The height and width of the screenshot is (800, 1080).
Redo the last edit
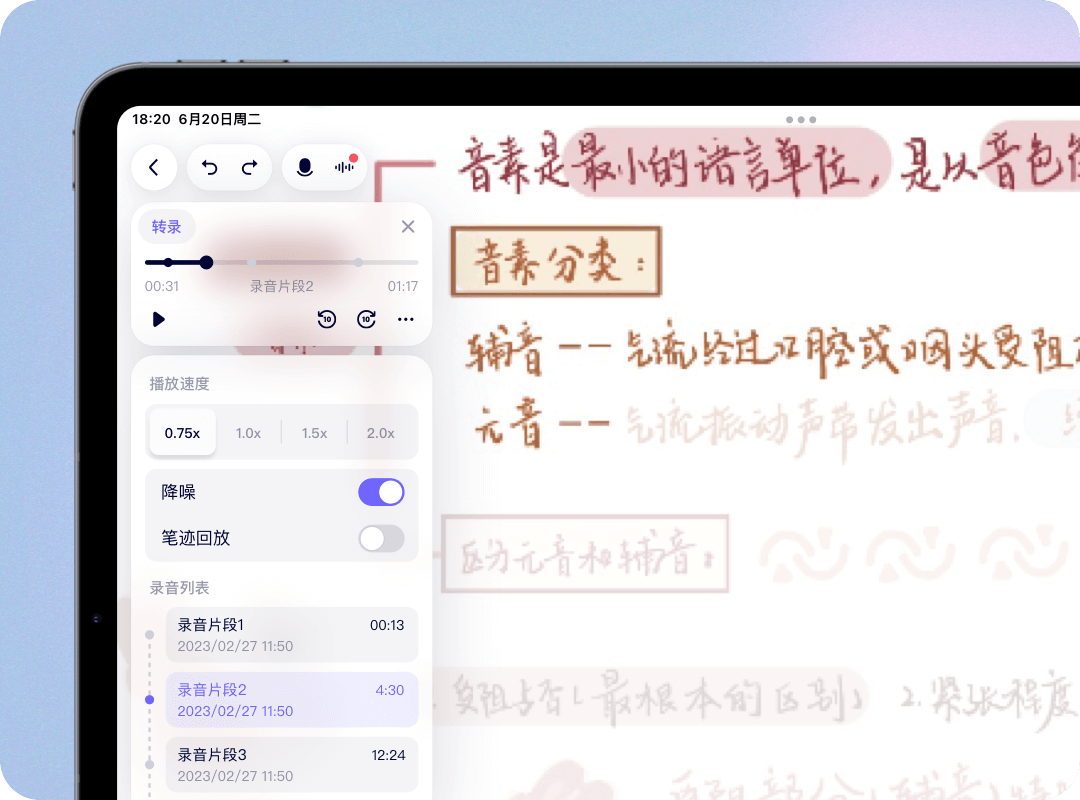click(x=250, y=167)
